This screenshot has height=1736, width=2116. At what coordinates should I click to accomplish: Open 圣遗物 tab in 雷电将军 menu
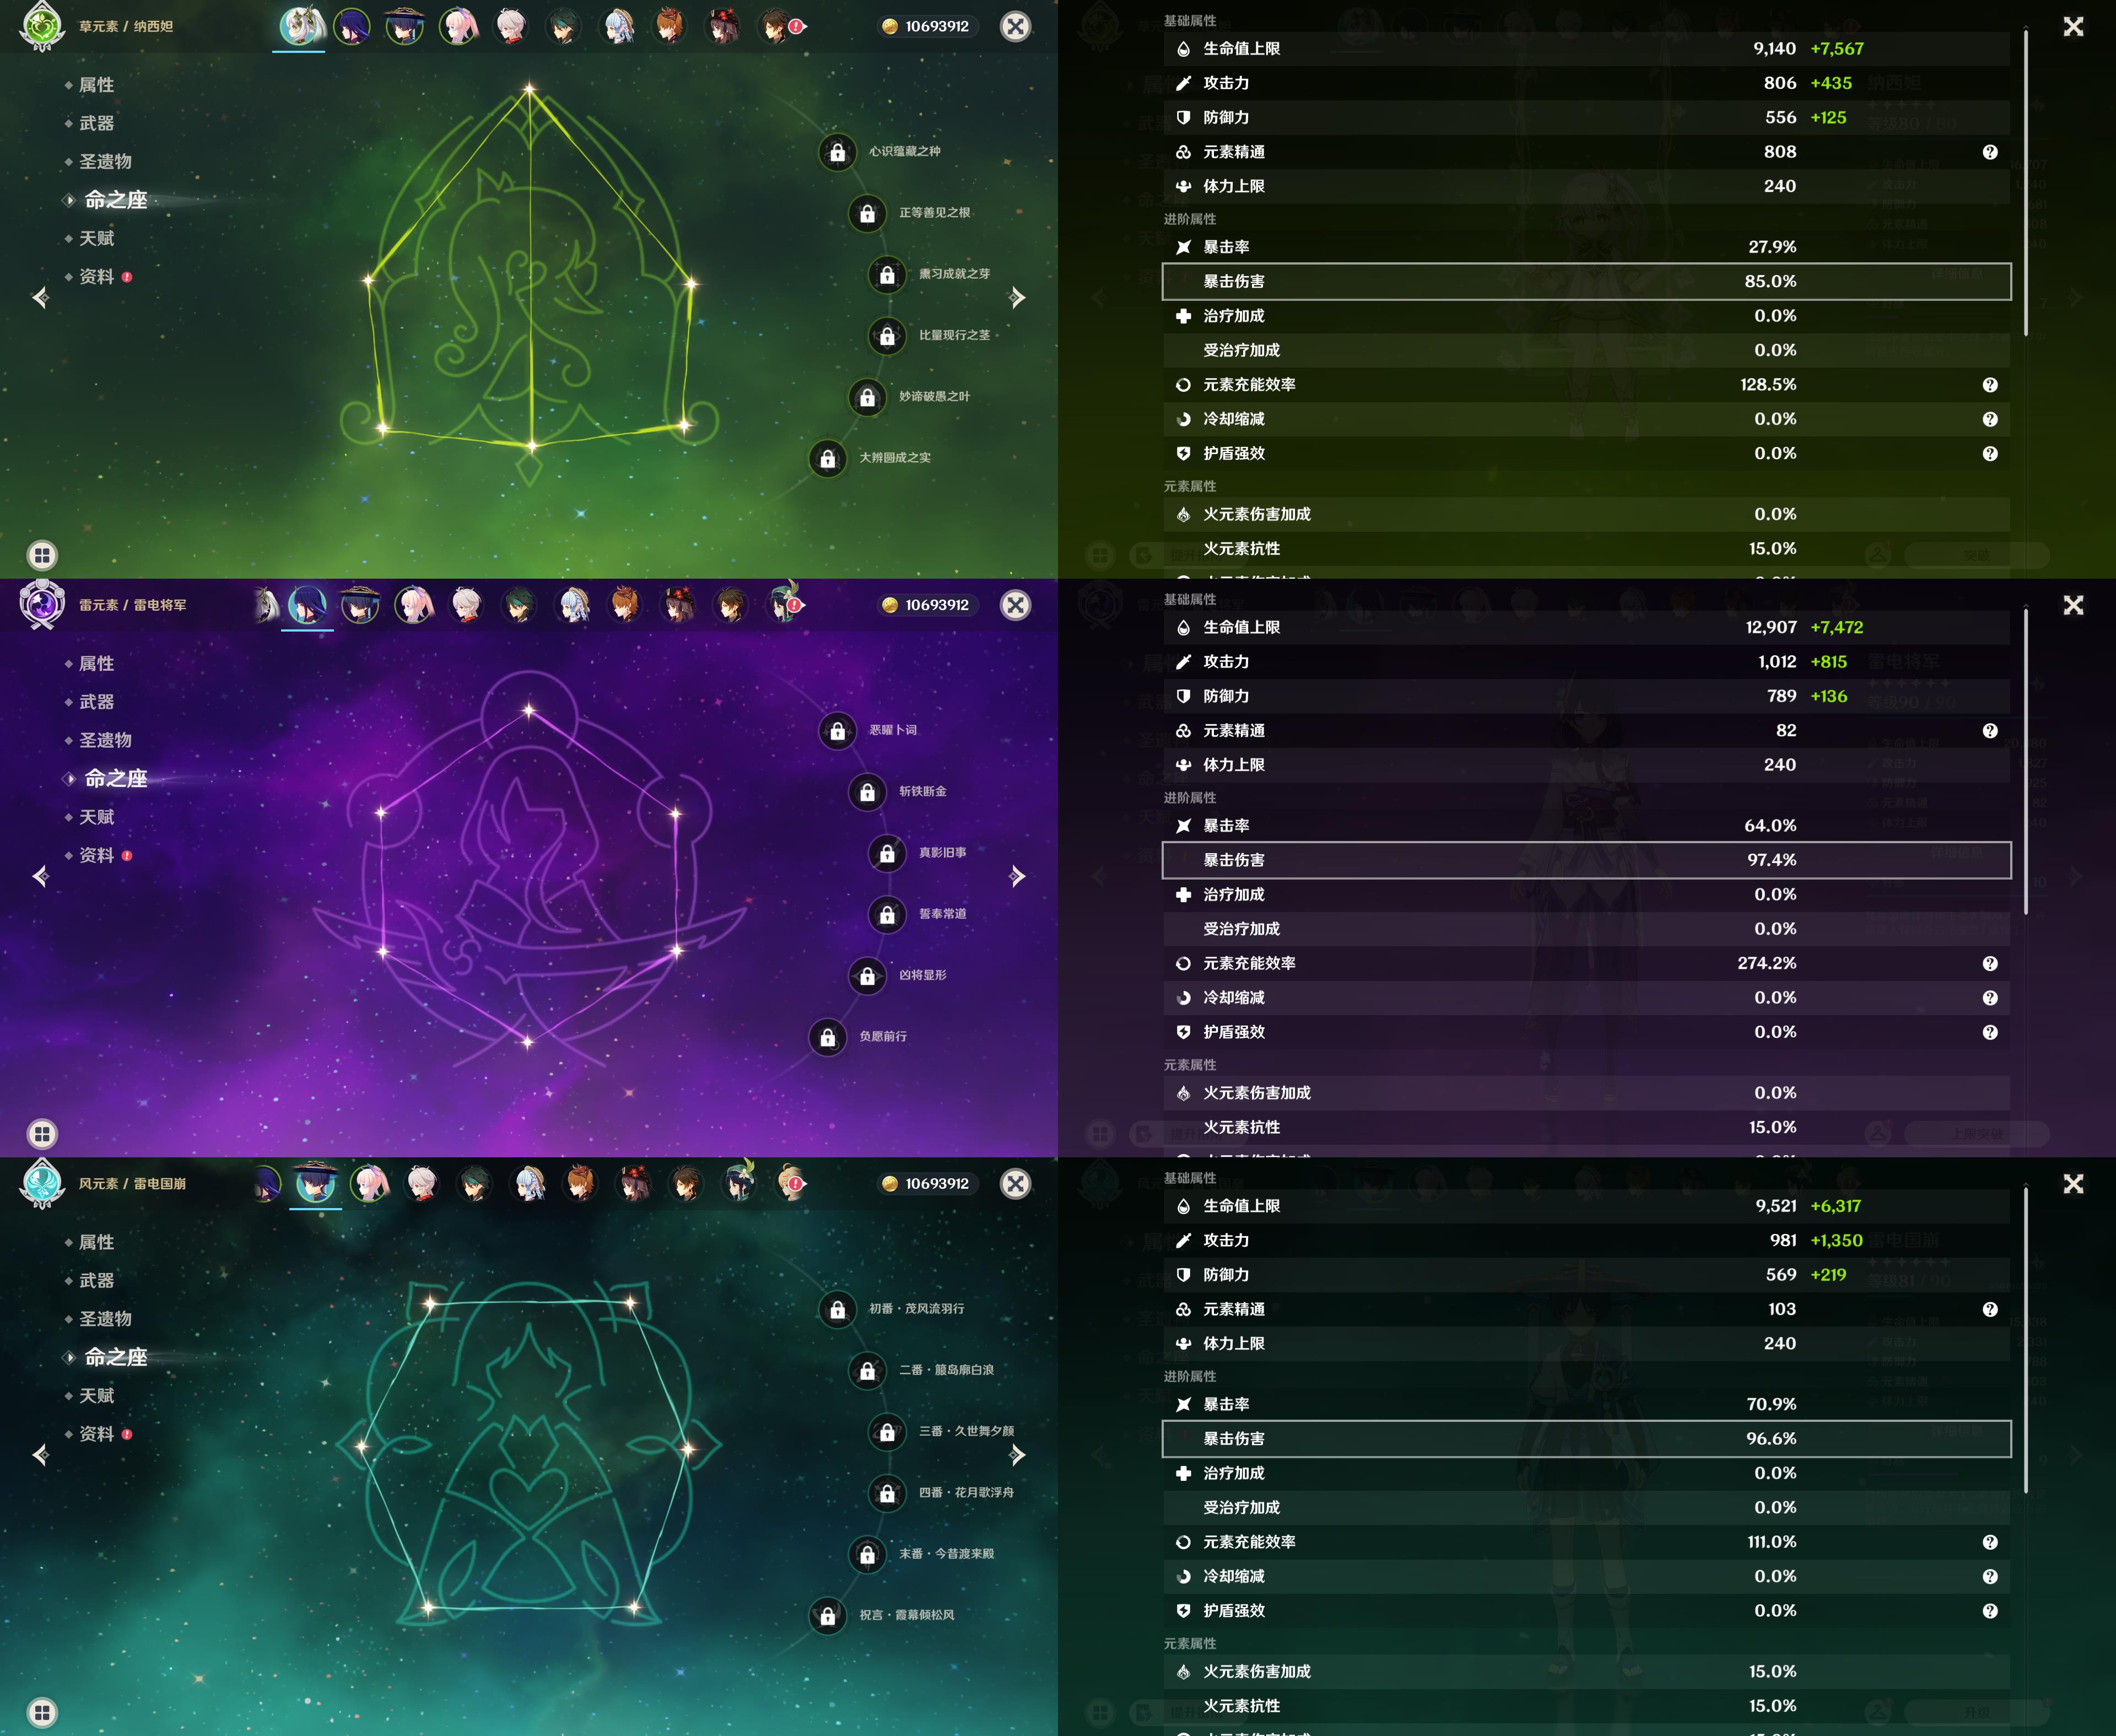pyautogui.click(x=105, y=740)
